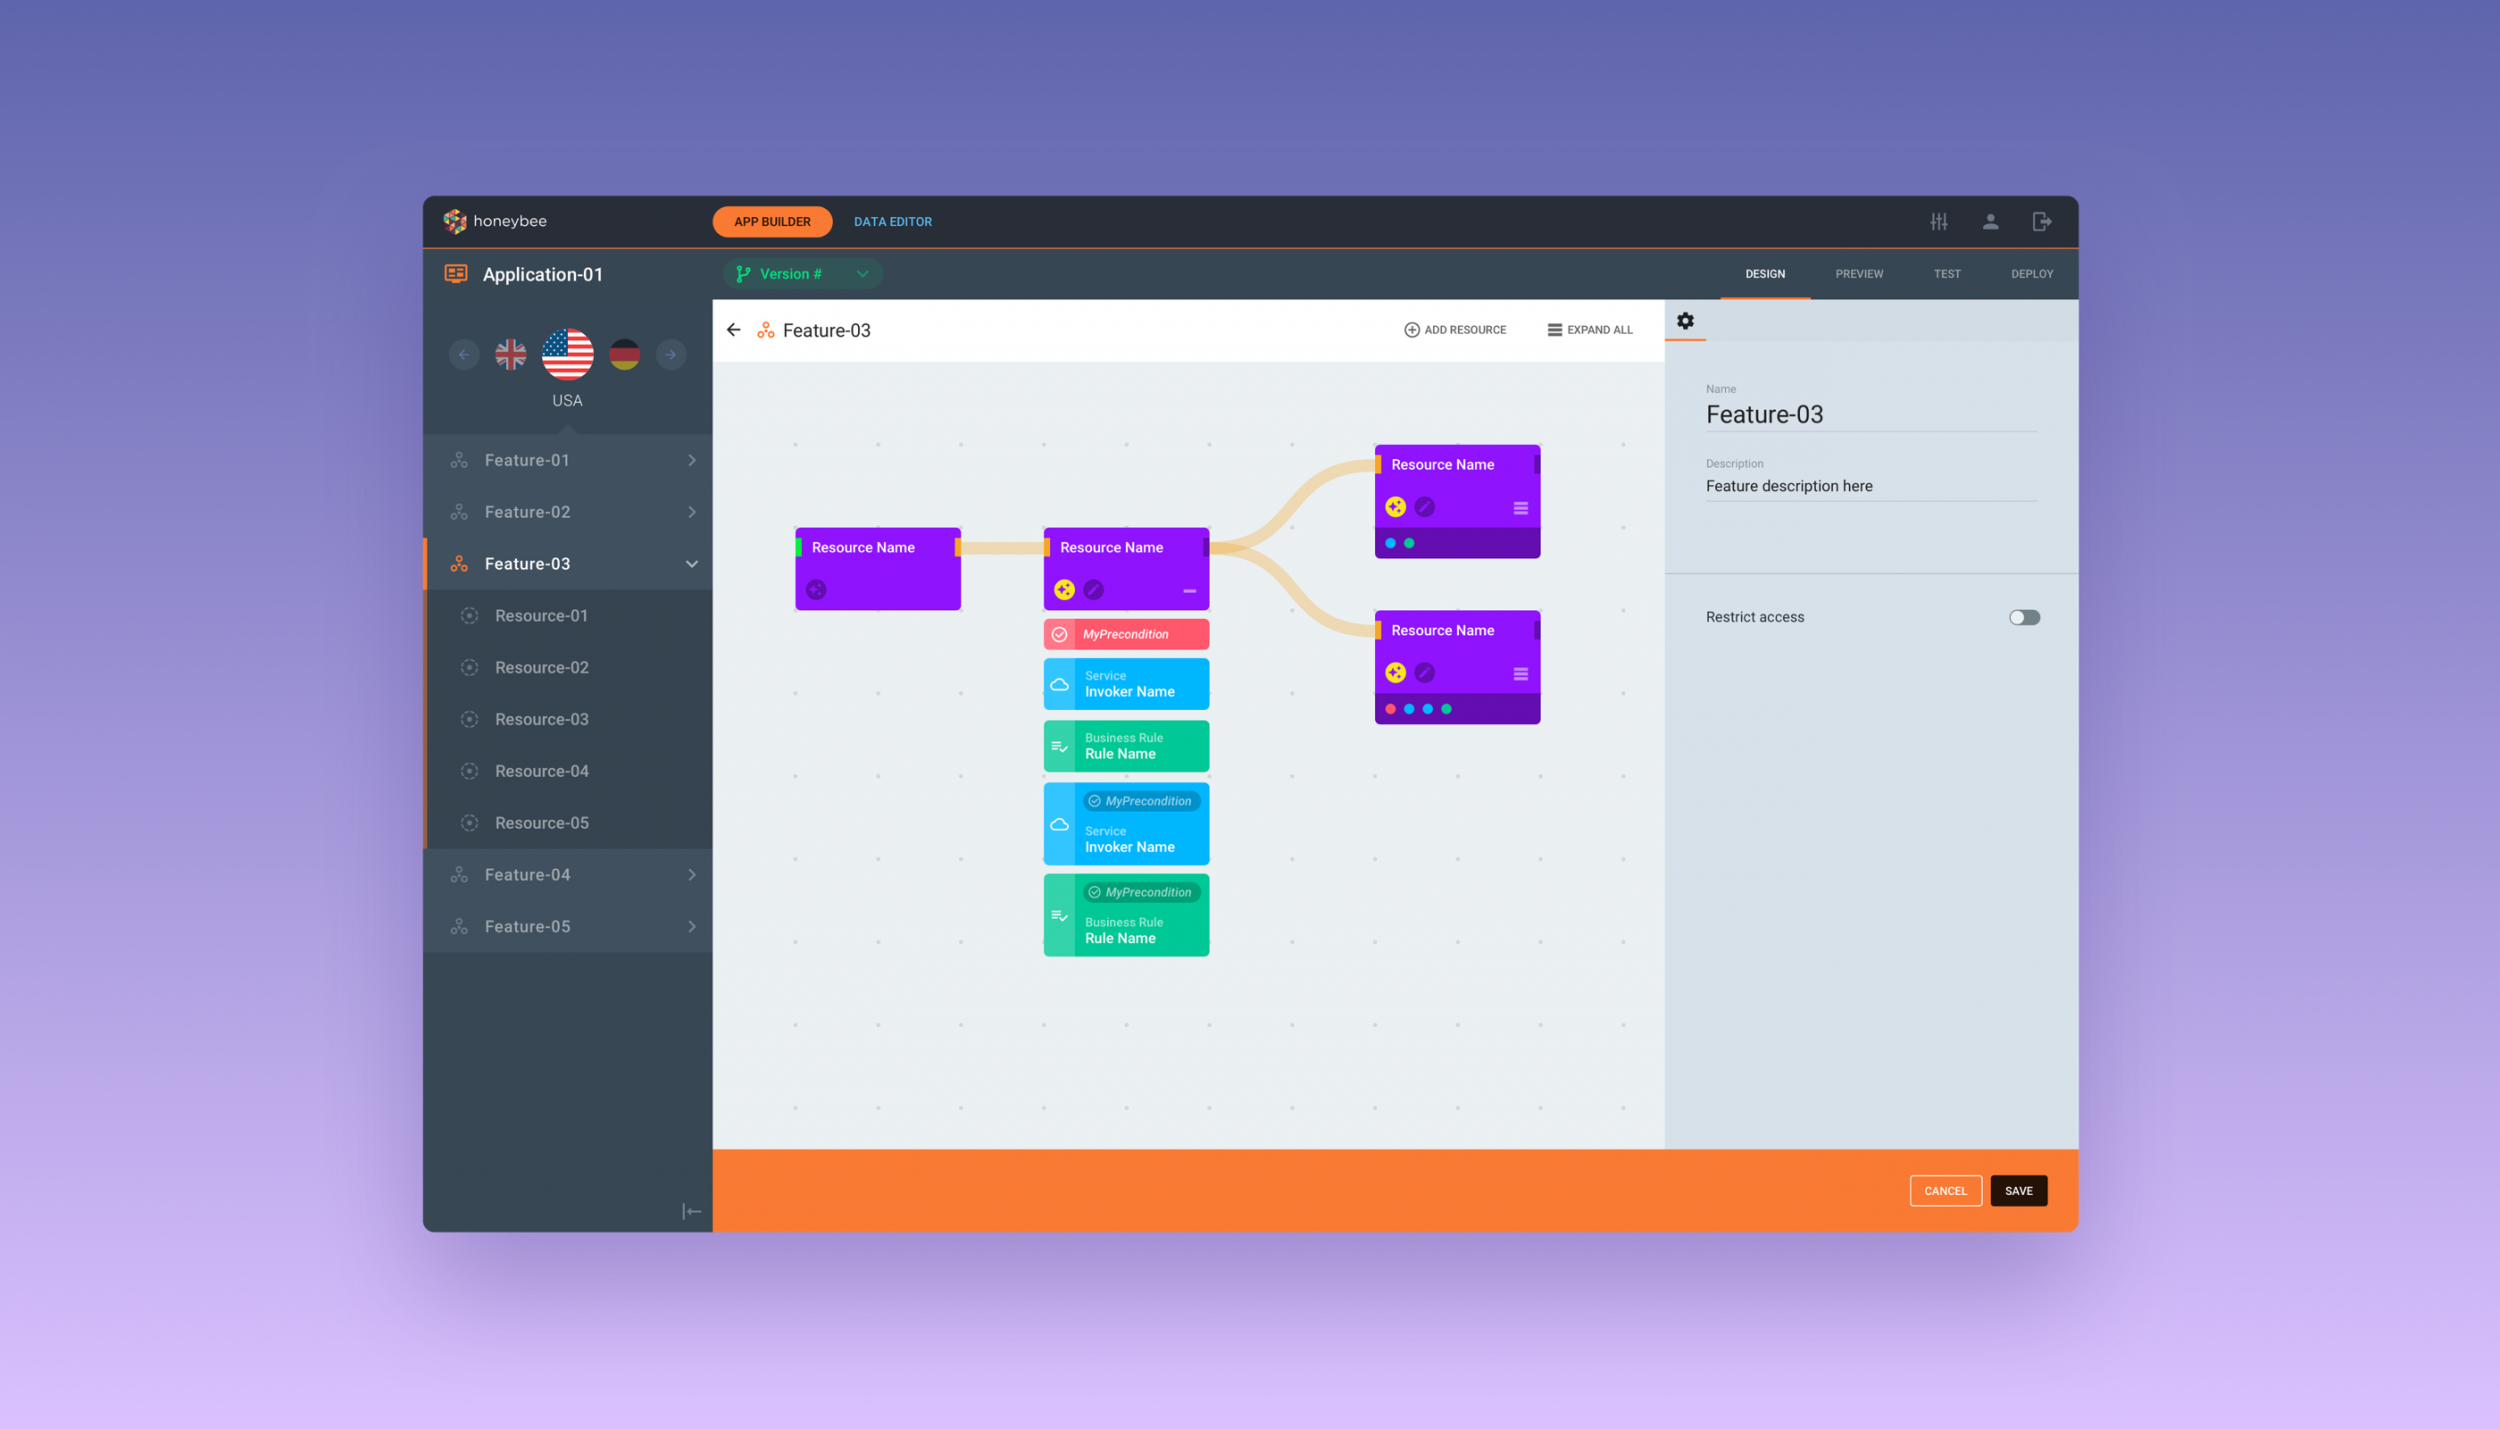Collapse the Feature-03 tree item
Viewport: 2500px width, 1429px height.
point(691,564)
